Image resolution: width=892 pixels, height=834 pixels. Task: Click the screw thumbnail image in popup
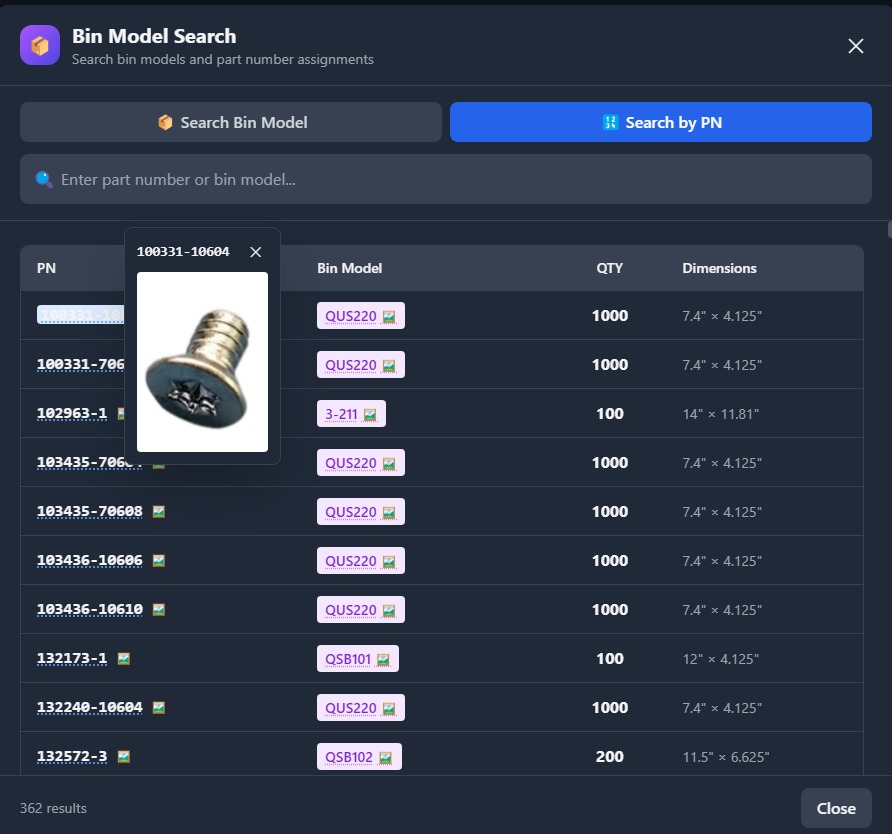pos(202,362)
